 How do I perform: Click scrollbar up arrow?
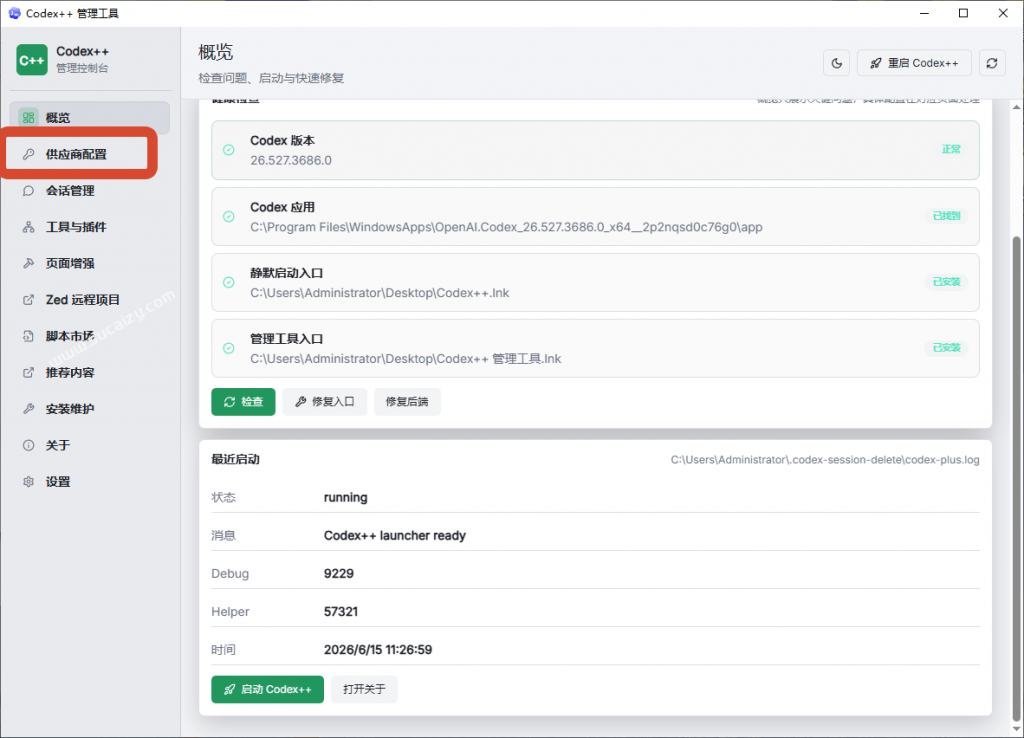pyautogui.click(x=1016, y=107)
